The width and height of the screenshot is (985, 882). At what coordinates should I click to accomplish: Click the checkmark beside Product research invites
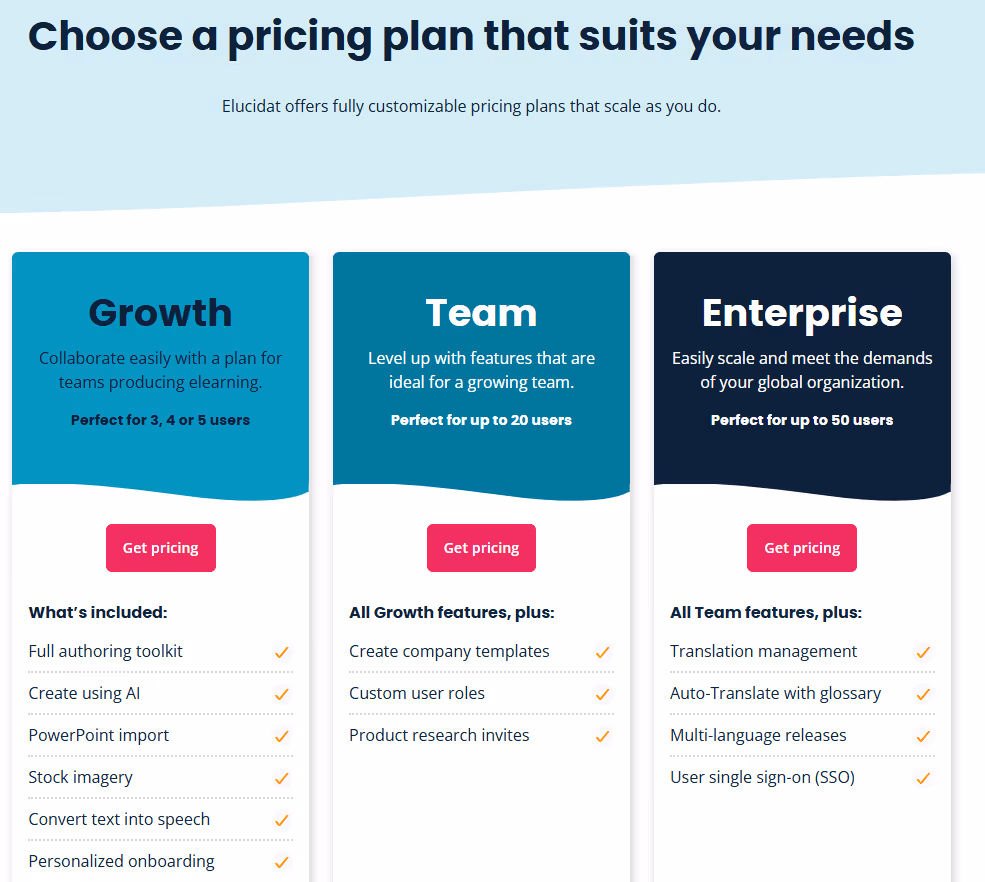(x=603, y=735)
